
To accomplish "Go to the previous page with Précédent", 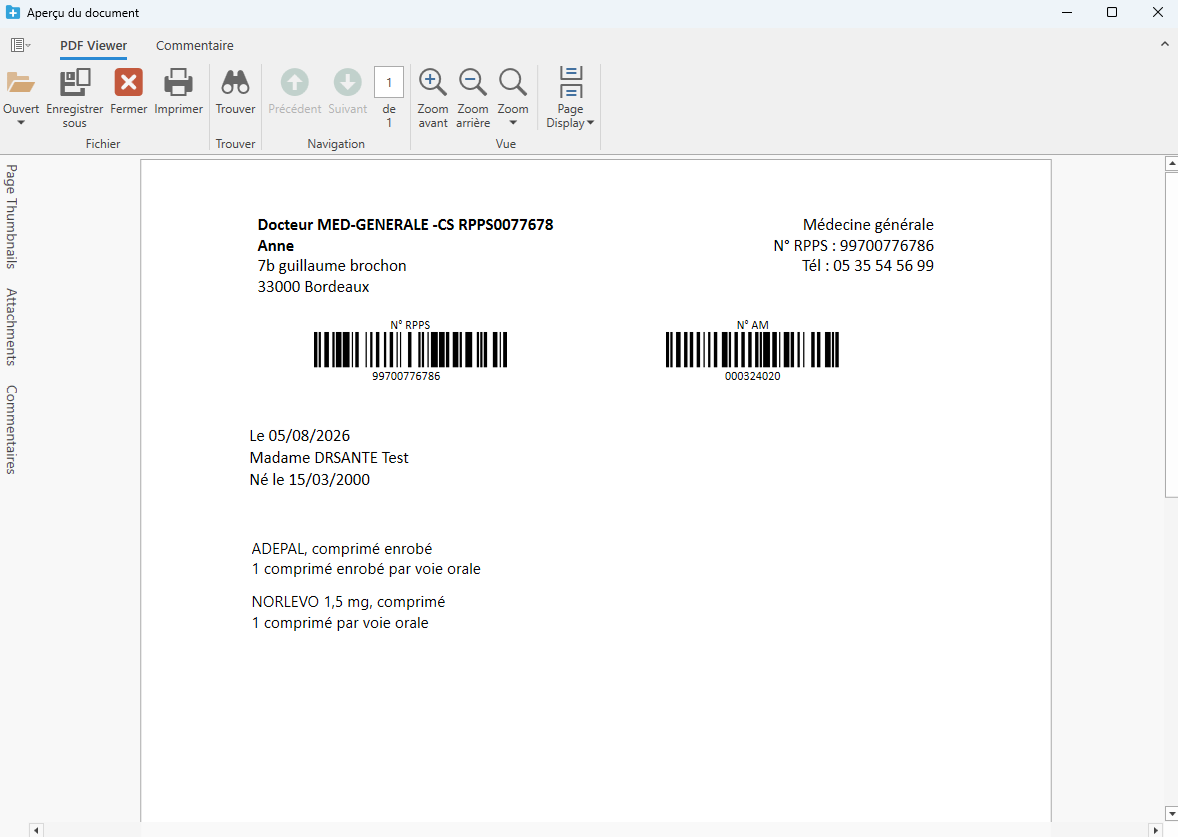I will [x=294, y=83].
